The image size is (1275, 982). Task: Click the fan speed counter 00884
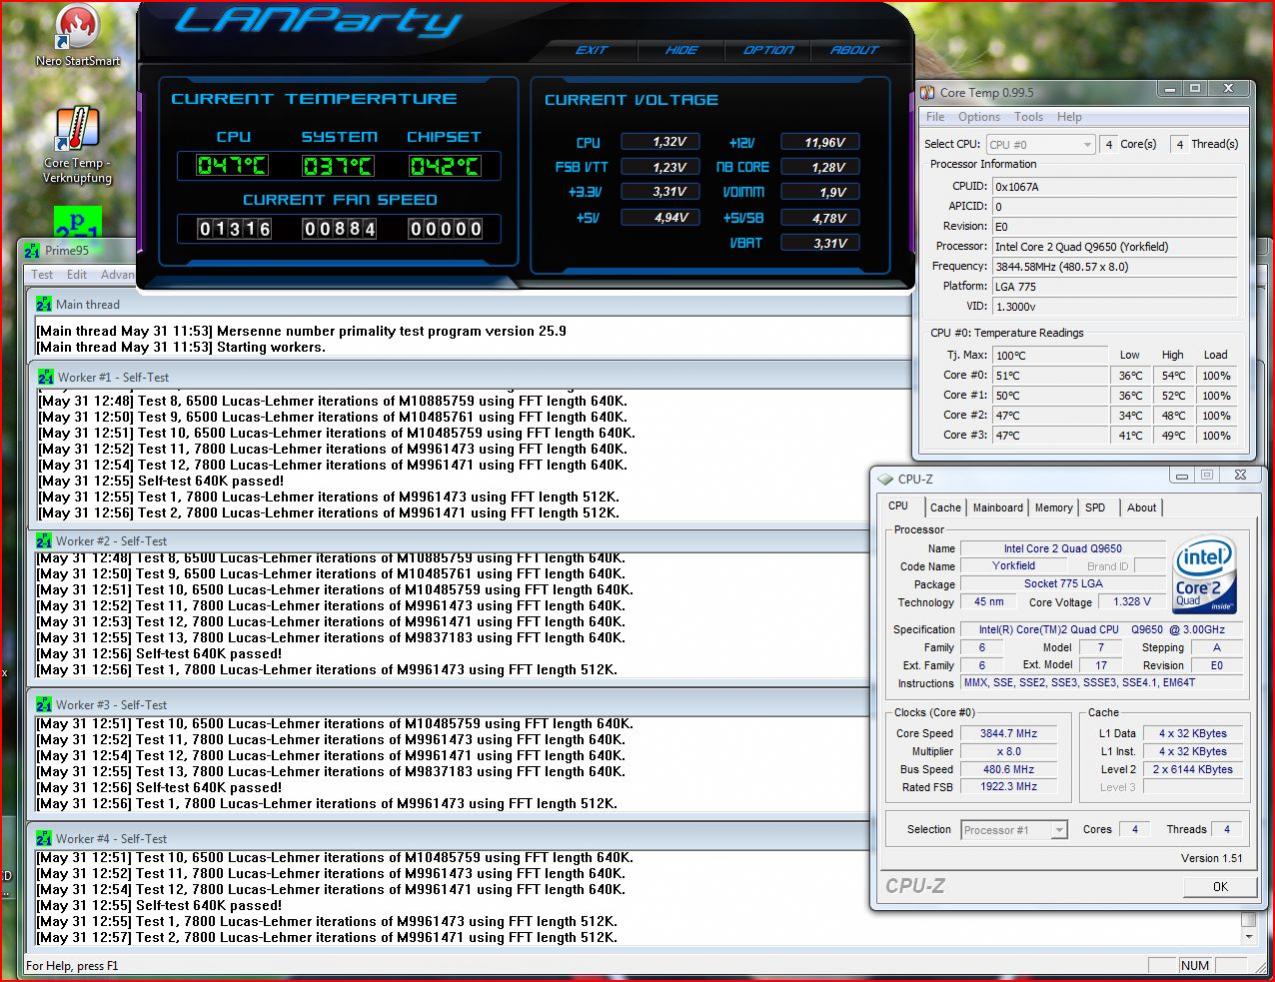340,229
